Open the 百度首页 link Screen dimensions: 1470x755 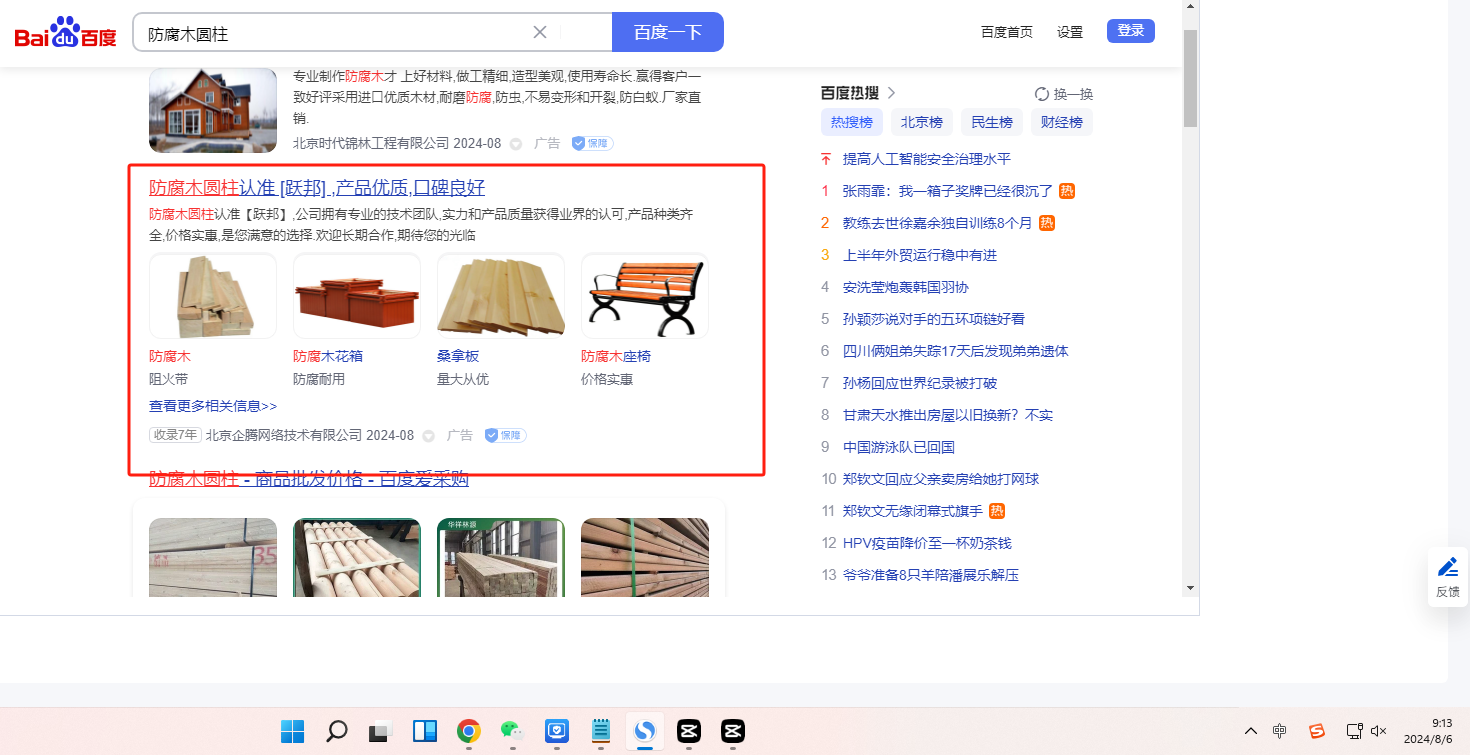(x=1007, y=32)
